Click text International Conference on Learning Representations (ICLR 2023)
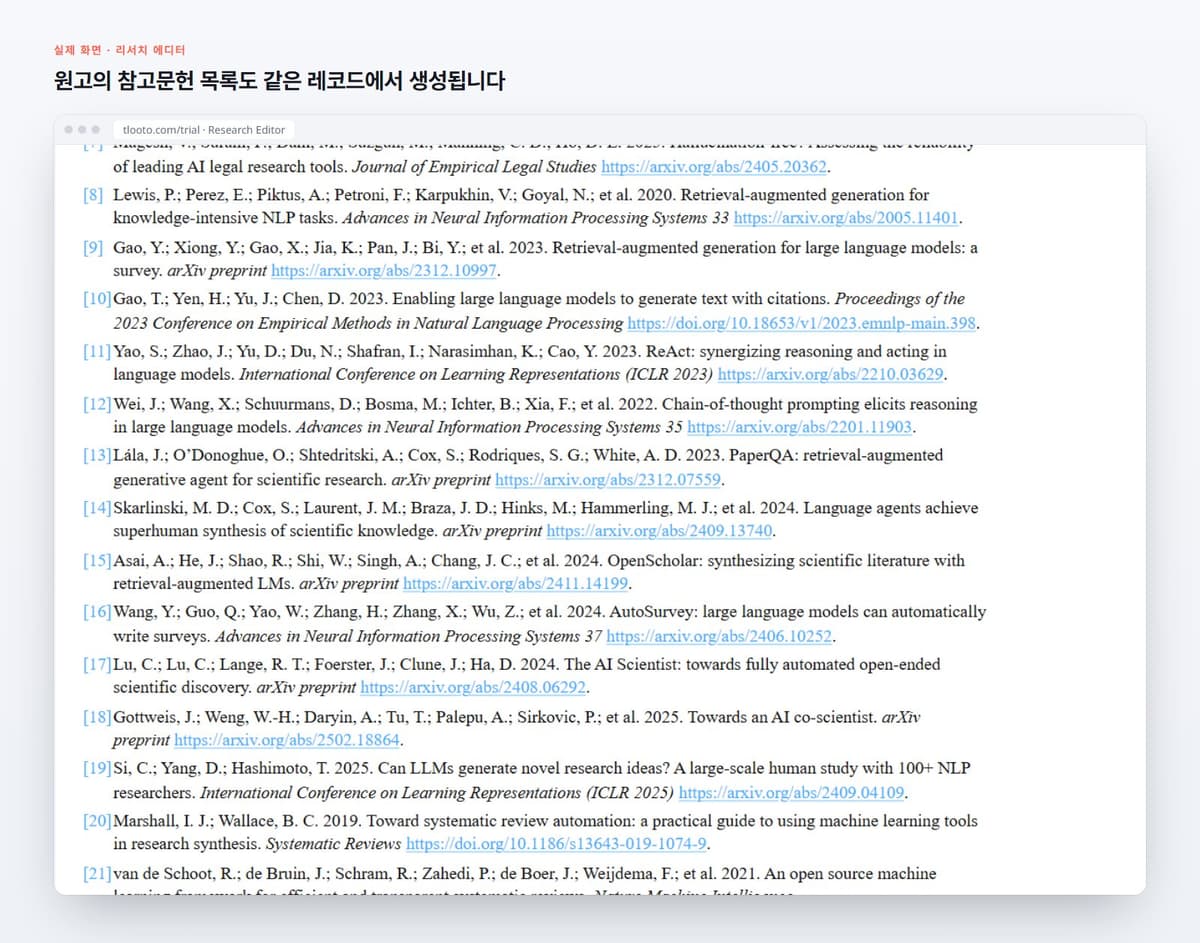This screenshot has height=943, width=1200. point(476,374)
